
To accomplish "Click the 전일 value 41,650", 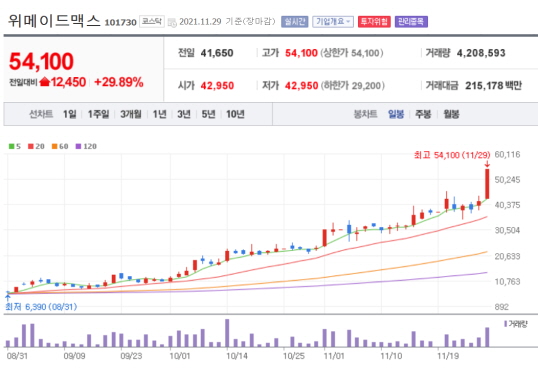I will 217,53.
